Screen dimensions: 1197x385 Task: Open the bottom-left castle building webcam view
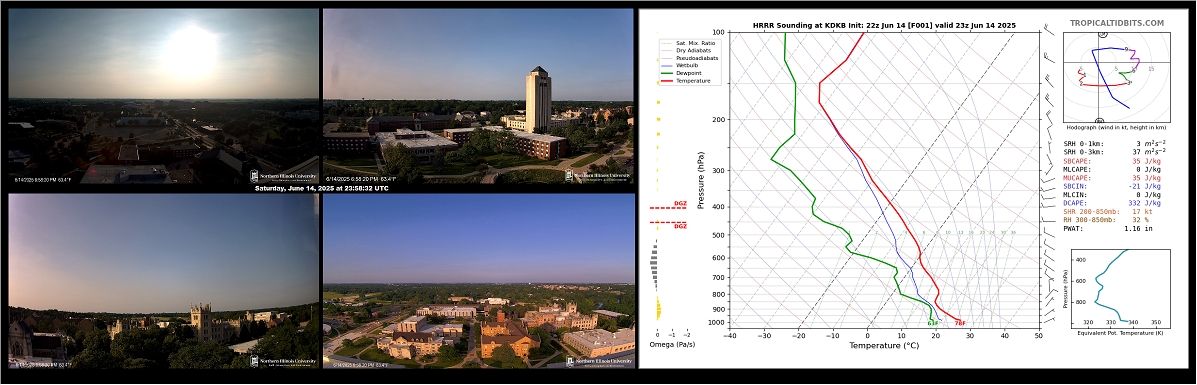tap(163, 281)
